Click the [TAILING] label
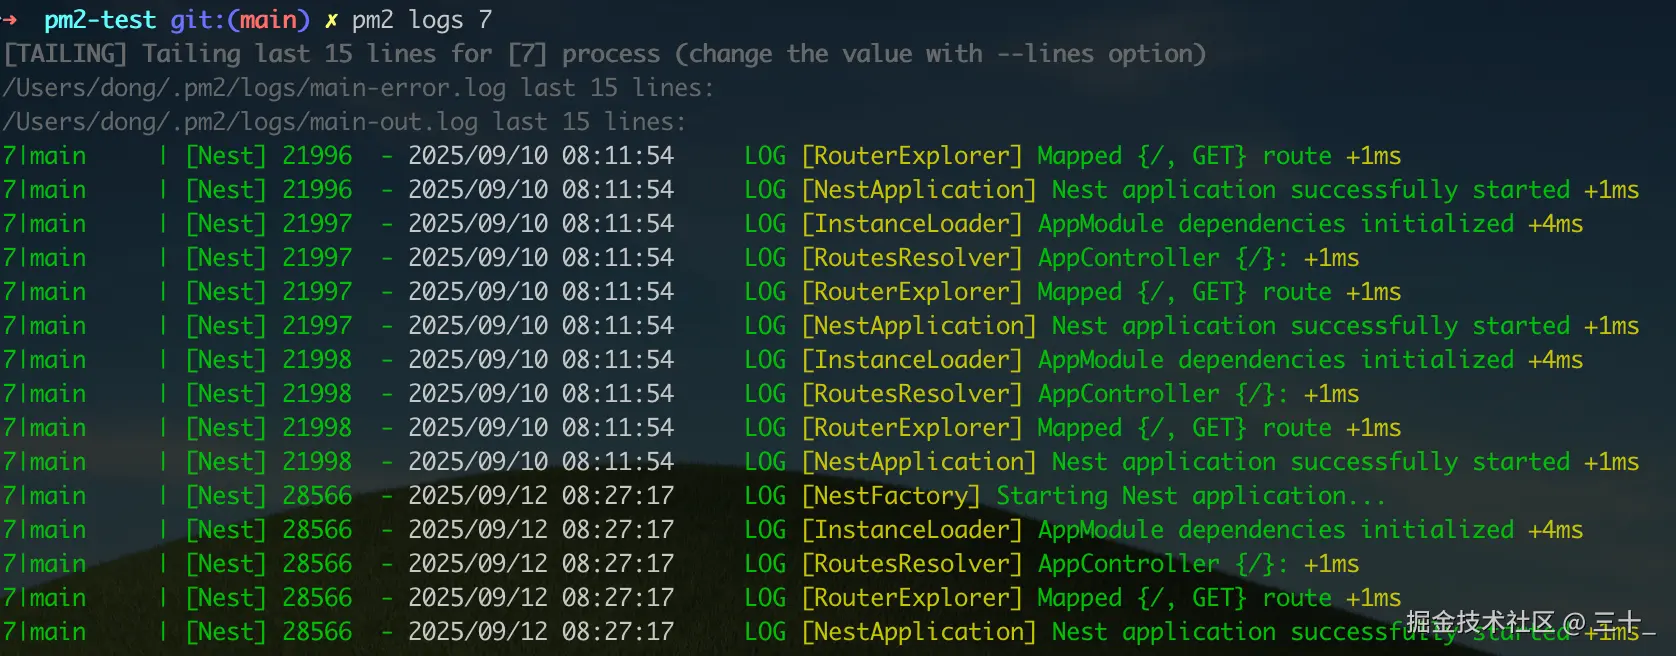The height and width of the screenshot is (656, 1676). click(x=66, y=54)
